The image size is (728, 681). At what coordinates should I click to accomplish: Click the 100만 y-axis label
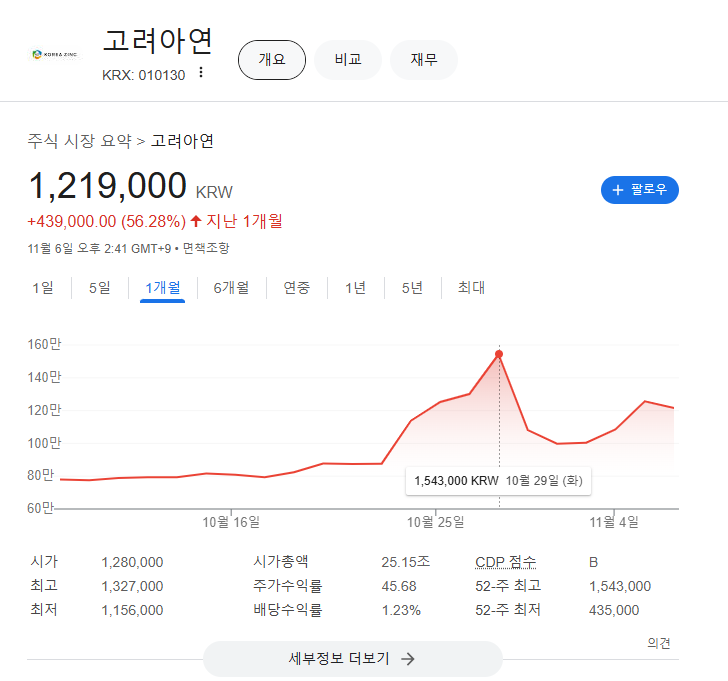[x=44, y=443]
